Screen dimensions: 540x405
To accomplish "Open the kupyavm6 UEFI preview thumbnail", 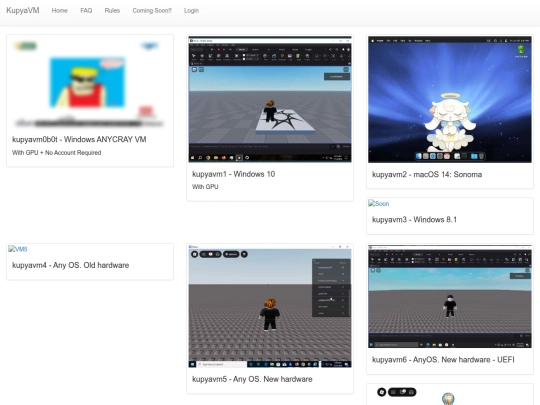I will pos(450,296).
